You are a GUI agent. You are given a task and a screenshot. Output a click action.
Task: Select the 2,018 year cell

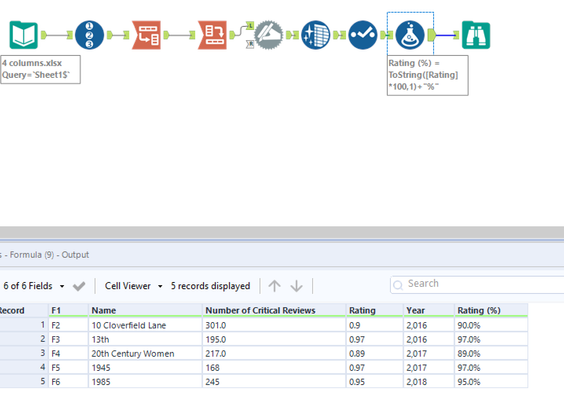[x=429, y=382]
